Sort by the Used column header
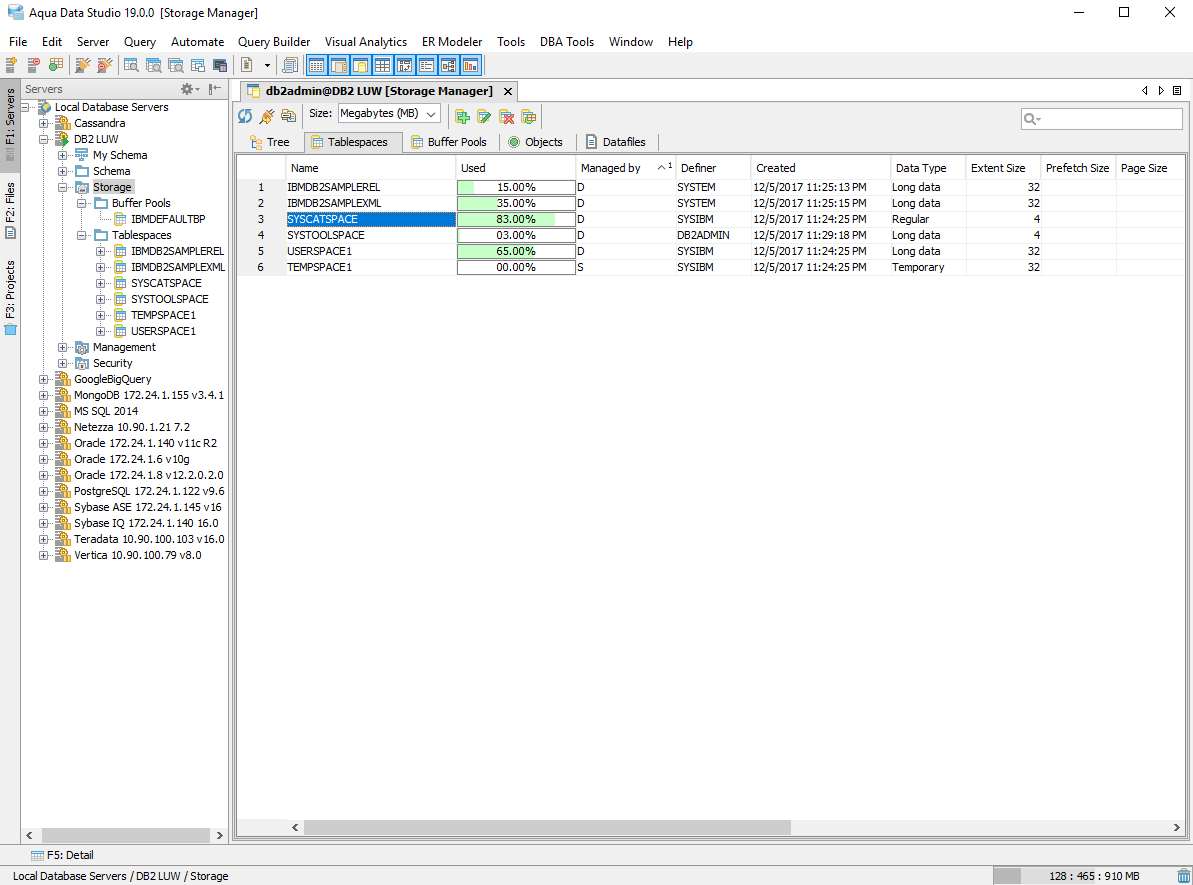The height and width of the screenshot is (885, 1193). click(x=516, y=168)
